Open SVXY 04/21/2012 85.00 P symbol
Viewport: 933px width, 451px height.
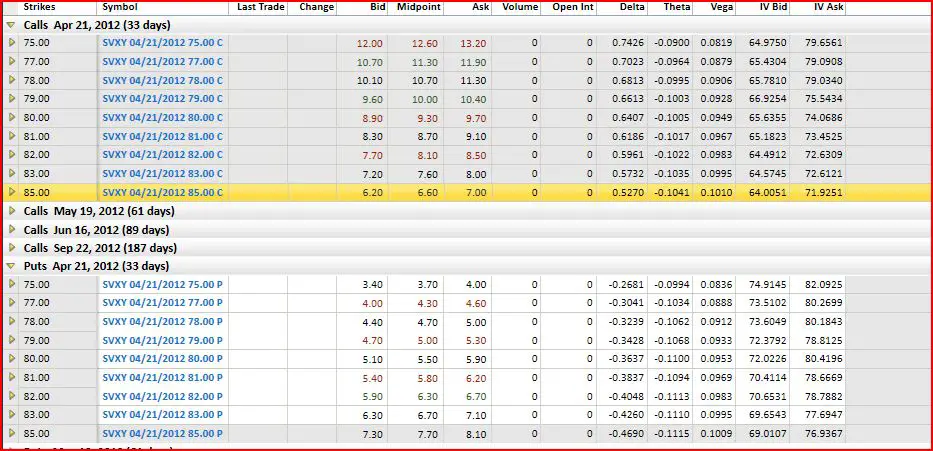[162, 434]
